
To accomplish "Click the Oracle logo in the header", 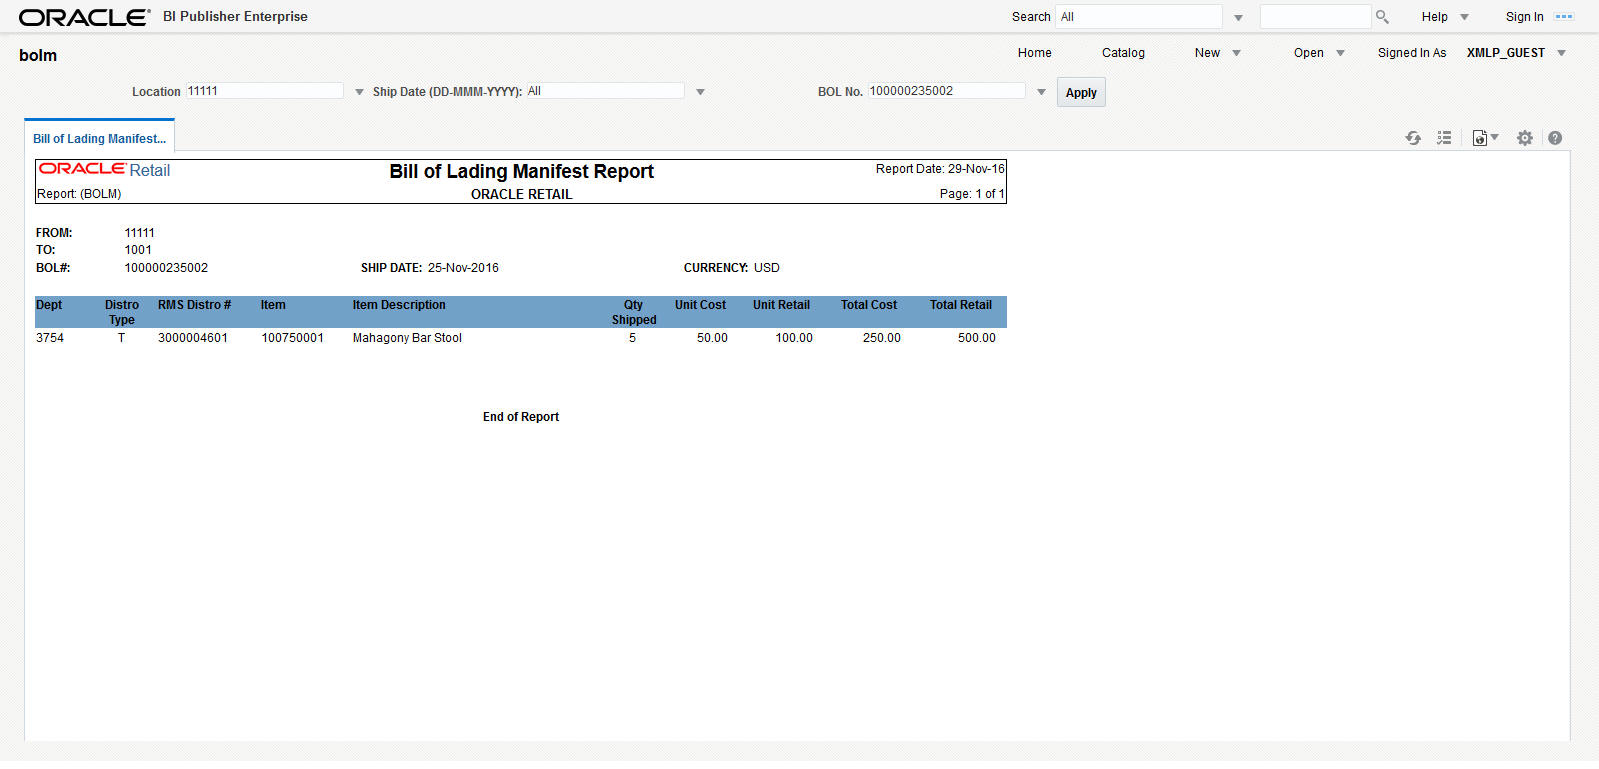I will coord(85,17).
